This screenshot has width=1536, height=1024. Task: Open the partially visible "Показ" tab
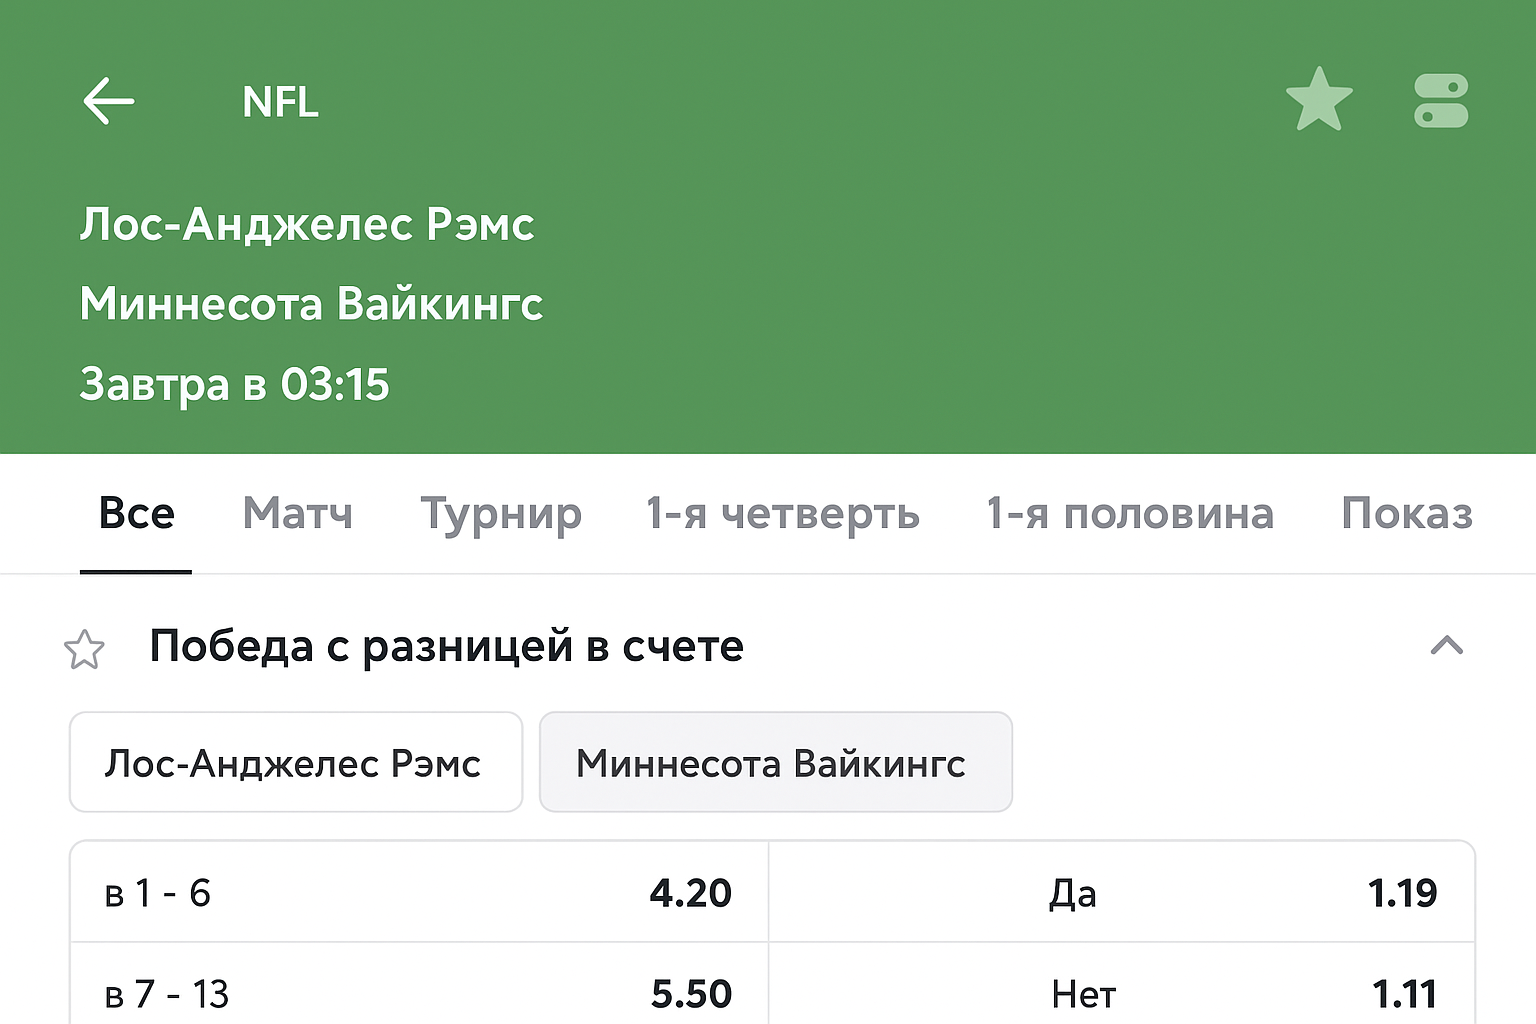(1406, 514)
